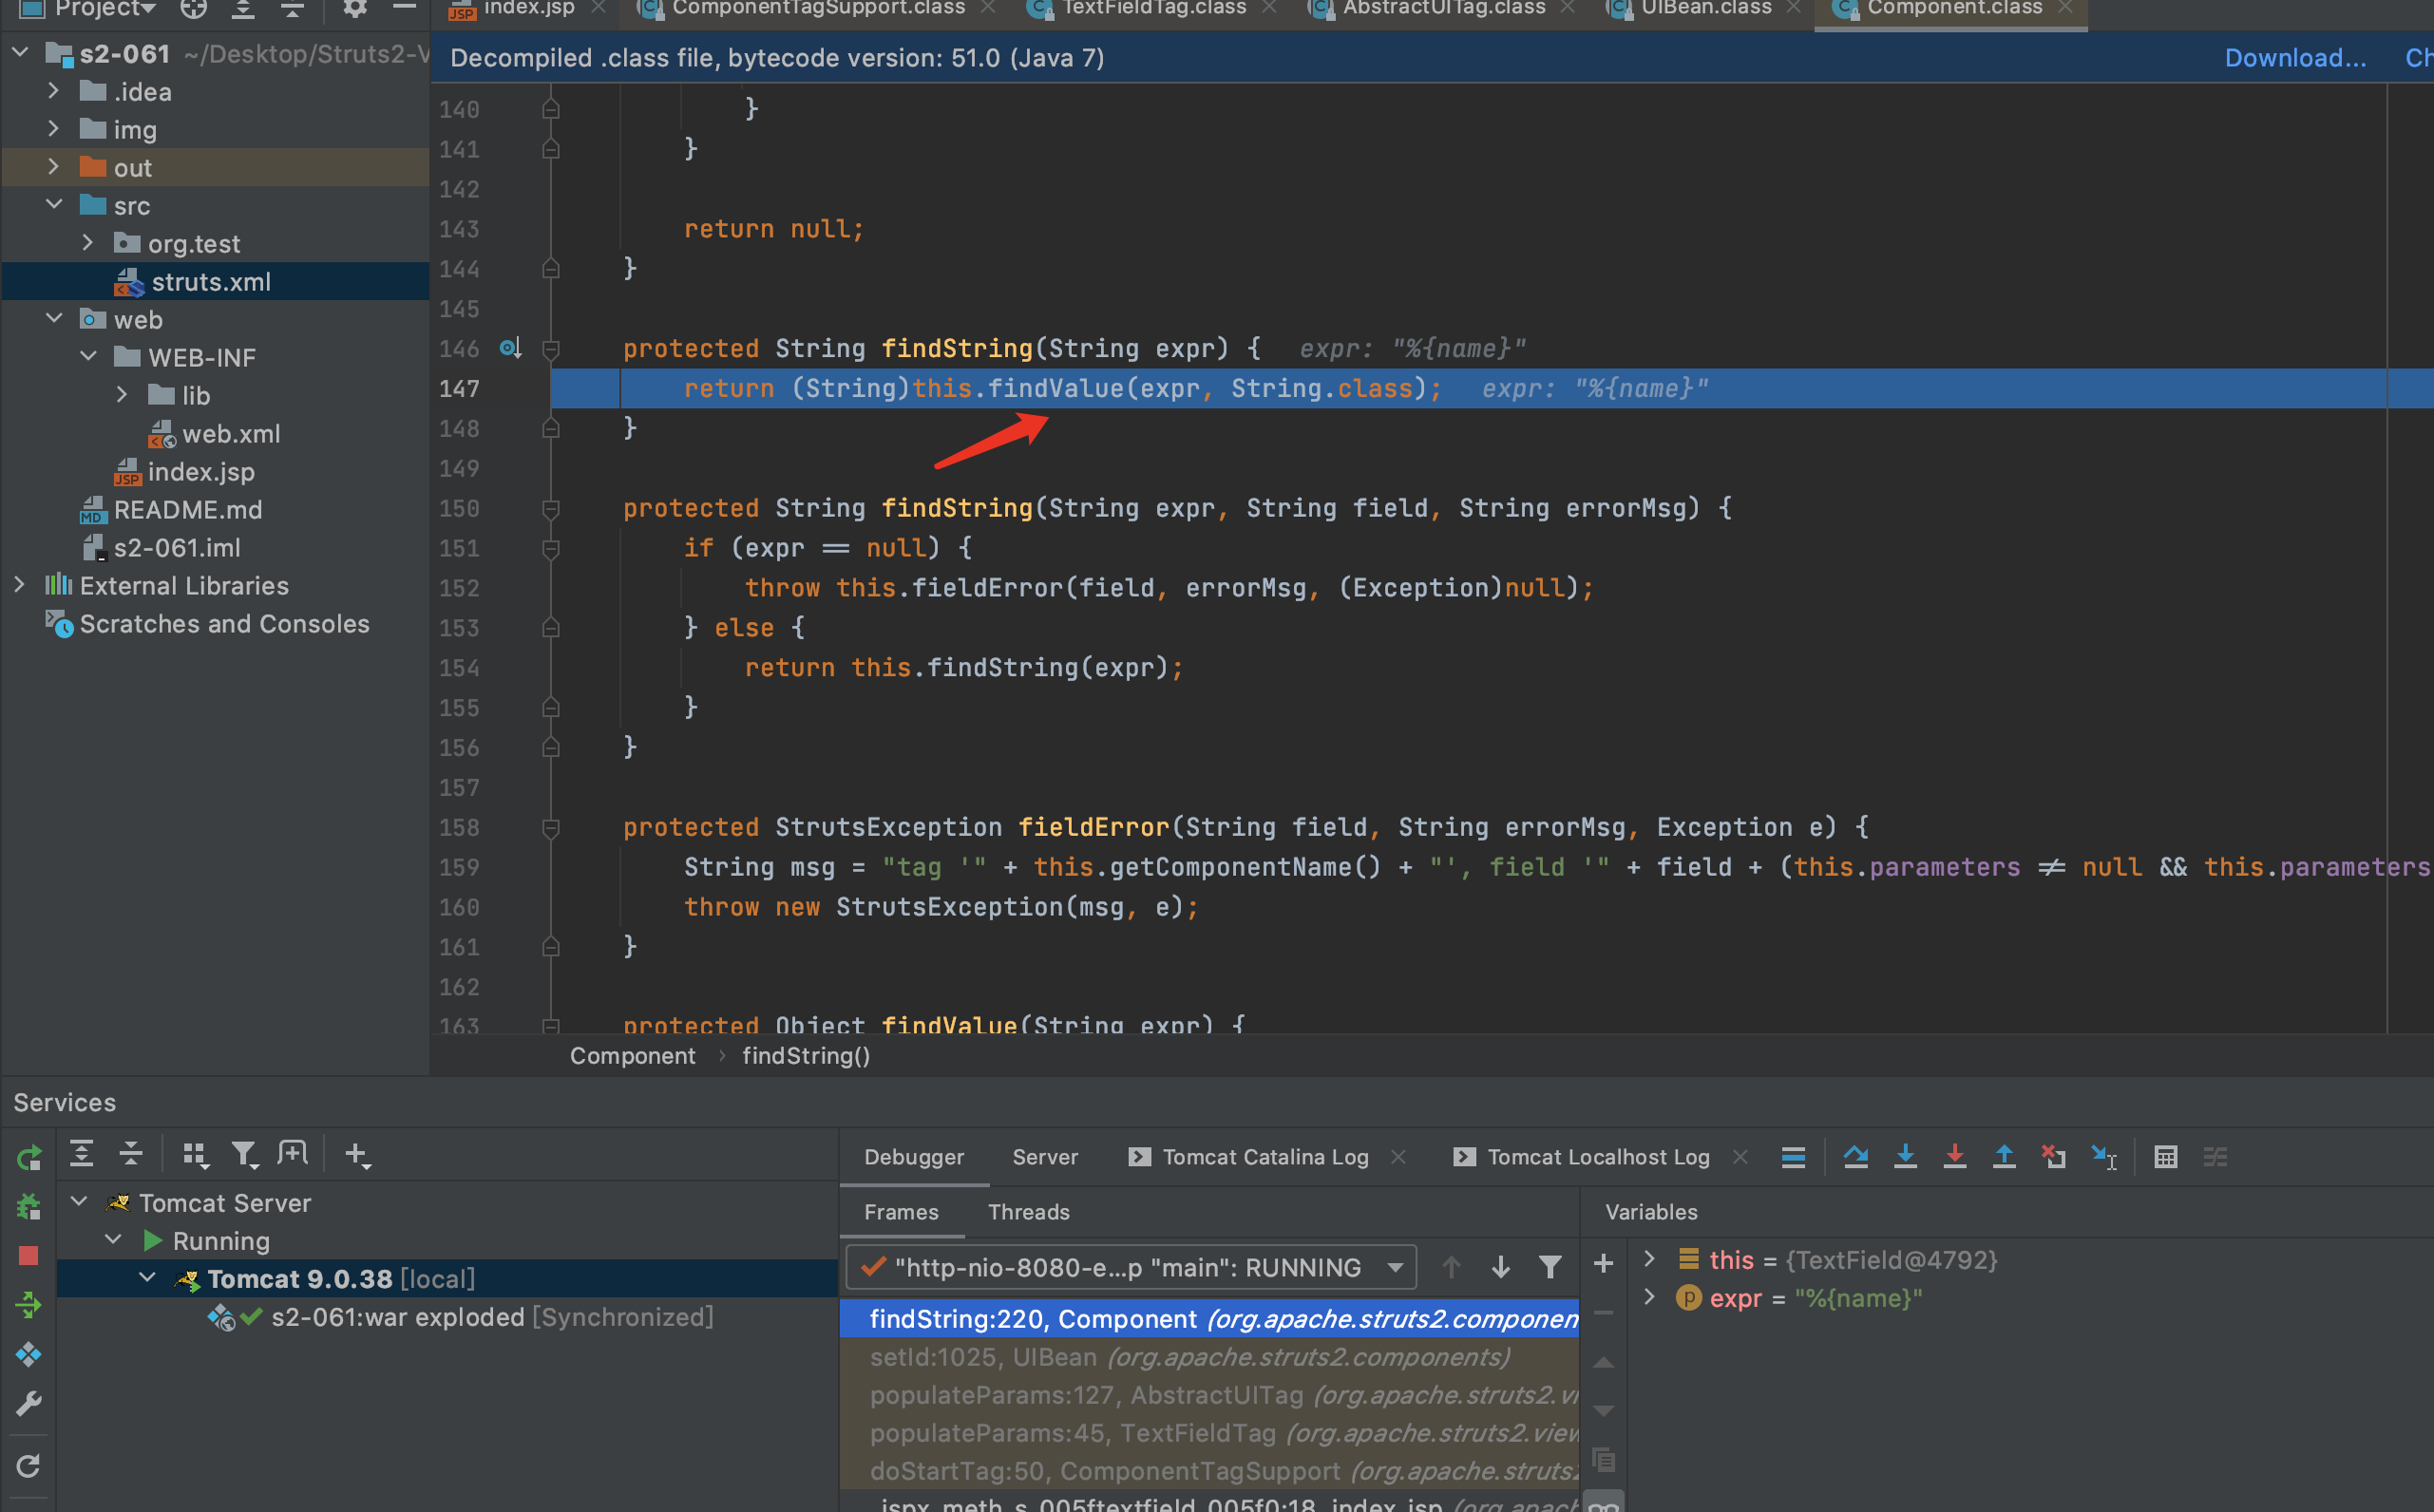Click the Run to Cursor icon
The height and width of the screenshot is (1512, 2434).
pyautogui.click(x=2104, y=1157)
